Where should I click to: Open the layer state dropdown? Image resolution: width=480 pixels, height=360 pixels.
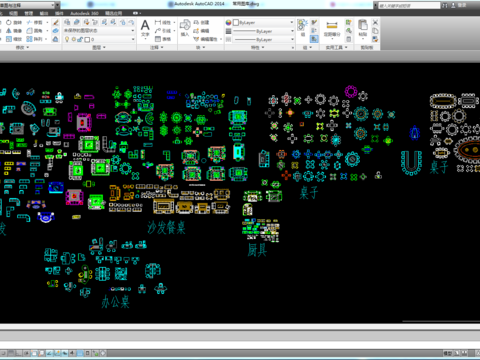(99, 31)
